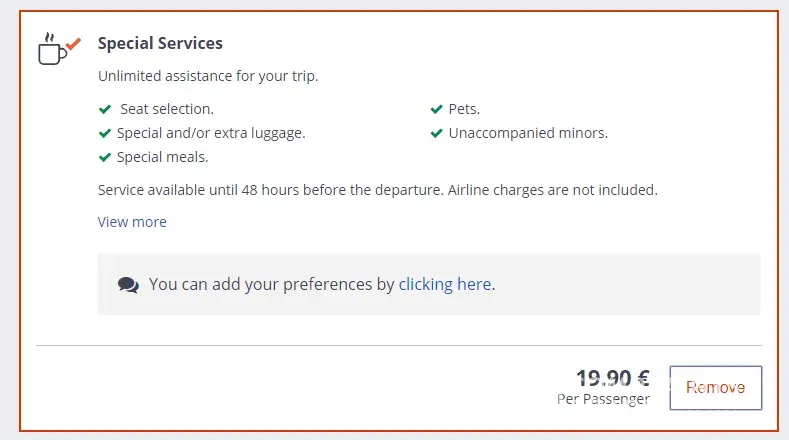This screenshot has width=789, height=440.
Task: Click the checkmark beside Unaccompanied minors
Action: coord(436,133)
